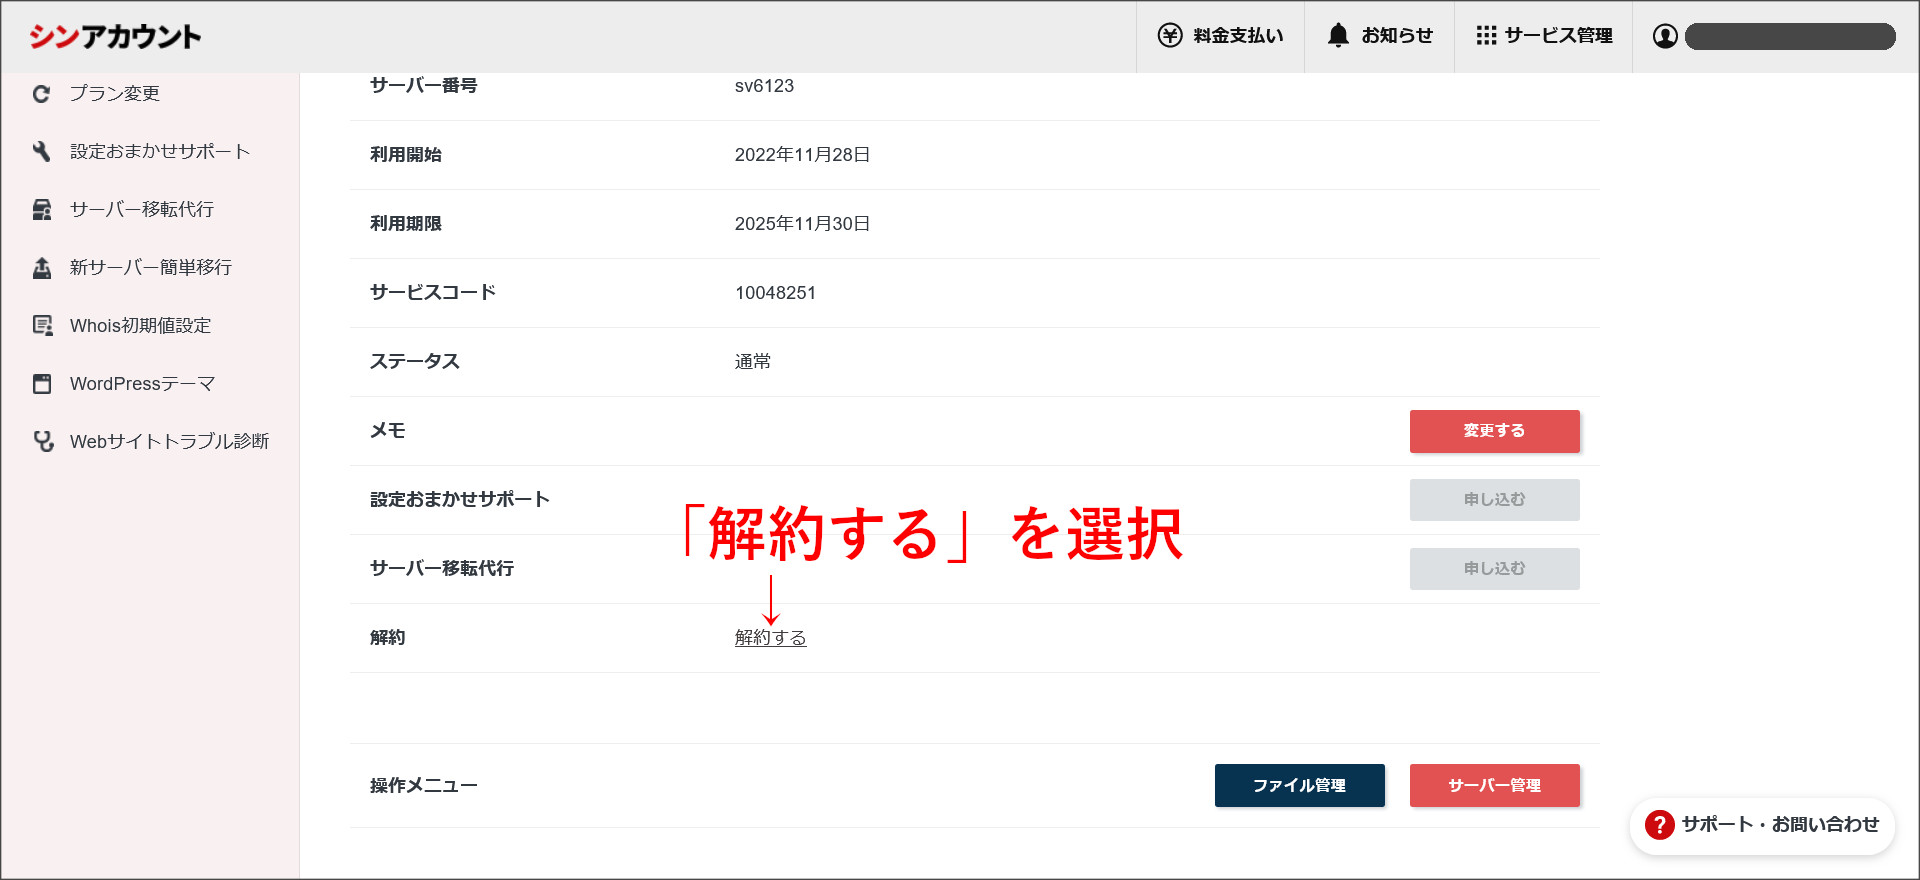Click the WordPressテーマ window icon
Screen dimensions: 1920x880
pyautogui.click(x=42, y=384)
